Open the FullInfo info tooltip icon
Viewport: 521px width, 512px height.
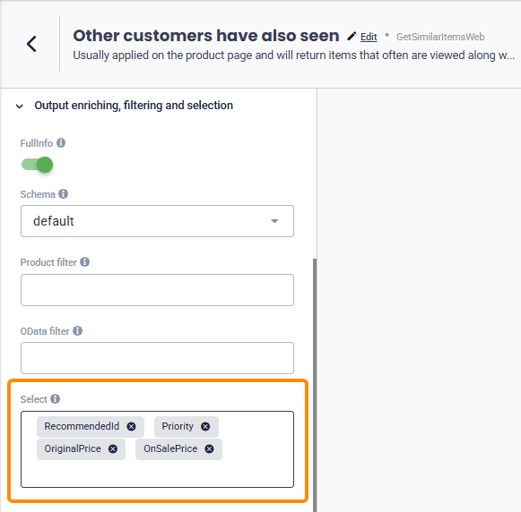(61, 143)
